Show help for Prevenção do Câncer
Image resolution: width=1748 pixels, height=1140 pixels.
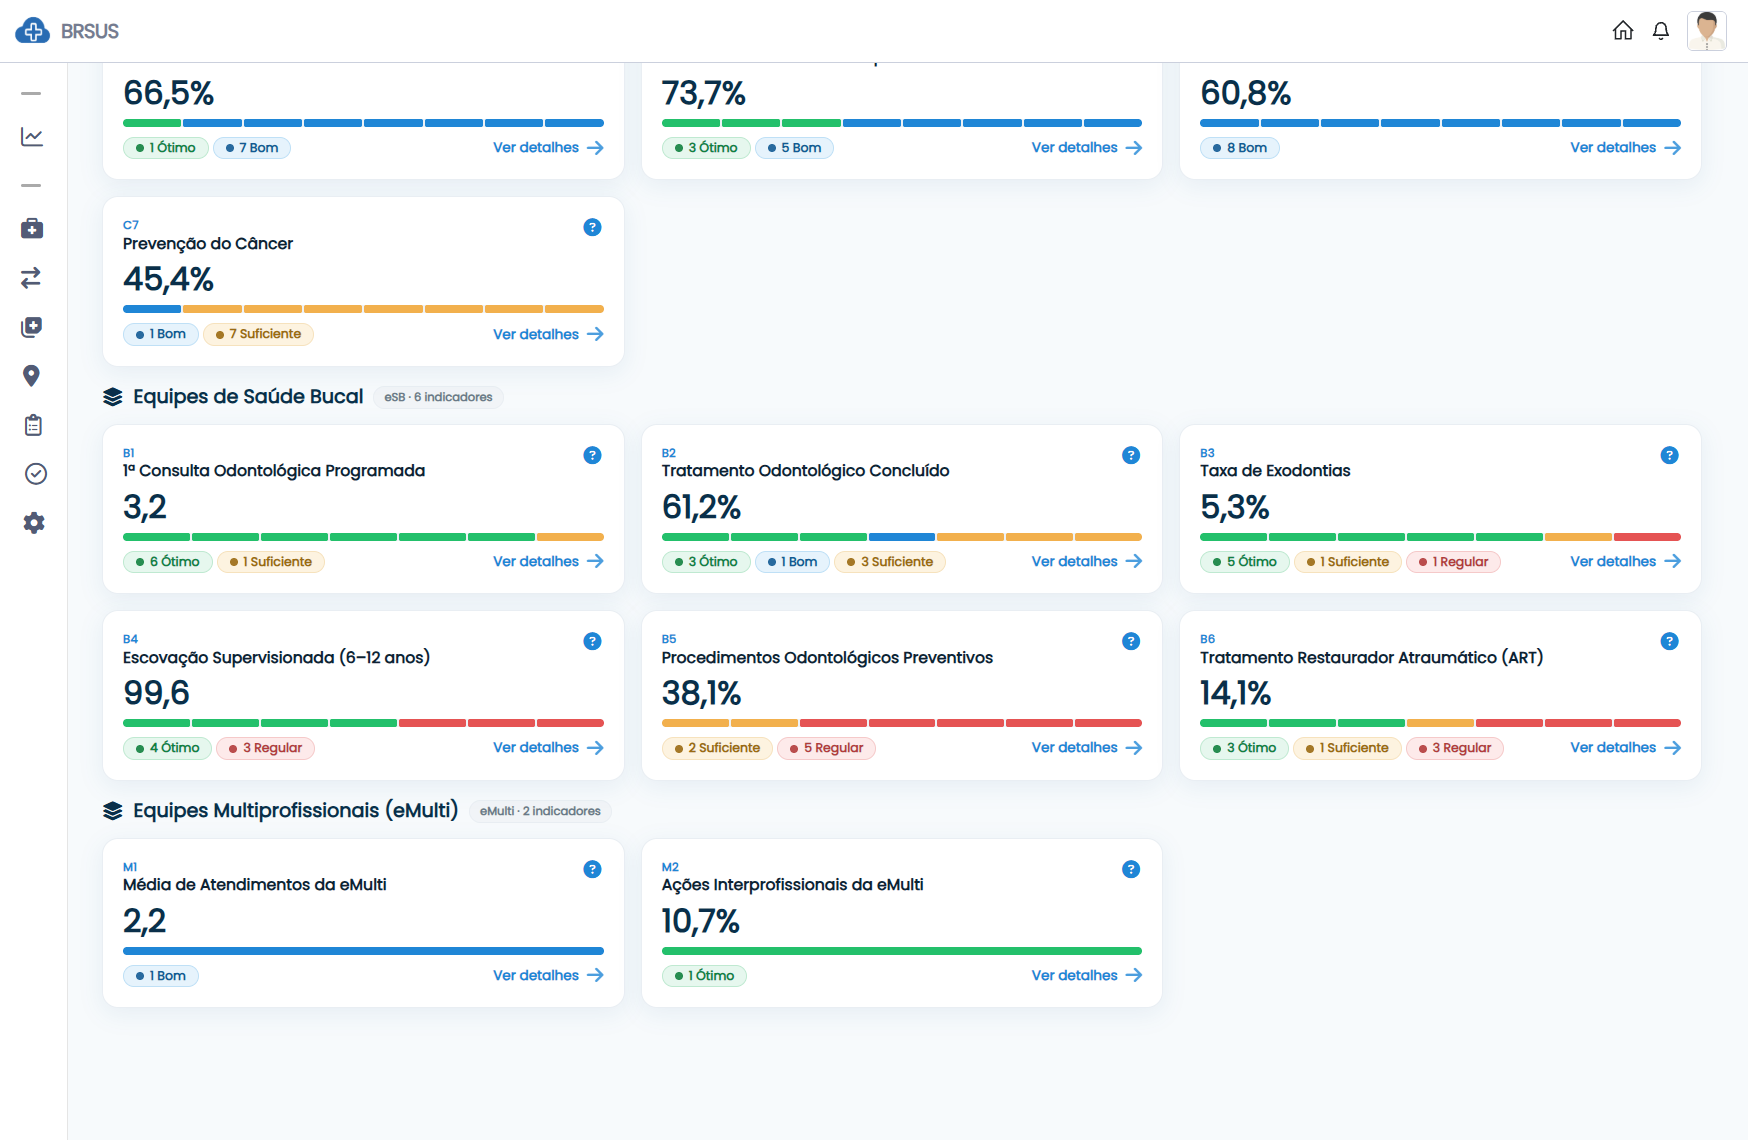click(x=592, y=227)
